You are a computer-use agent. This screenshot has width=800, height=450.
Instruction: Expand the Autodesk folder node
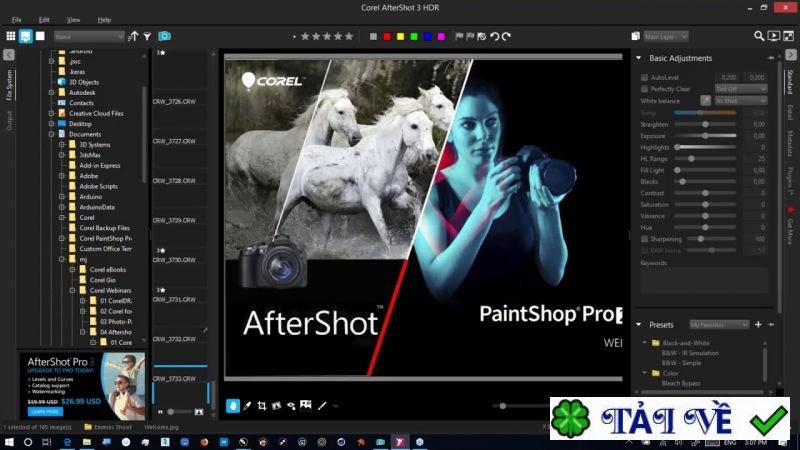click(x=52, y=92)
